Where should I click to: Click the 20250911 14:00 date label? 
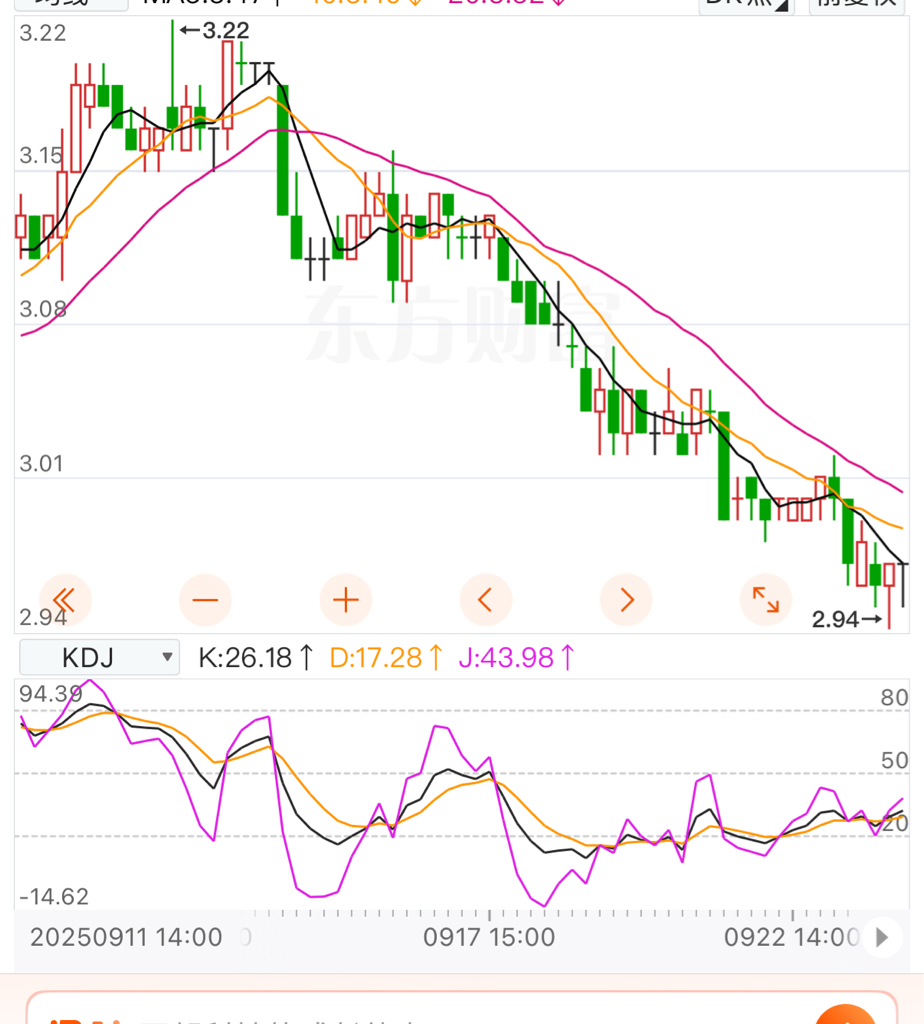tap(126, 937)
